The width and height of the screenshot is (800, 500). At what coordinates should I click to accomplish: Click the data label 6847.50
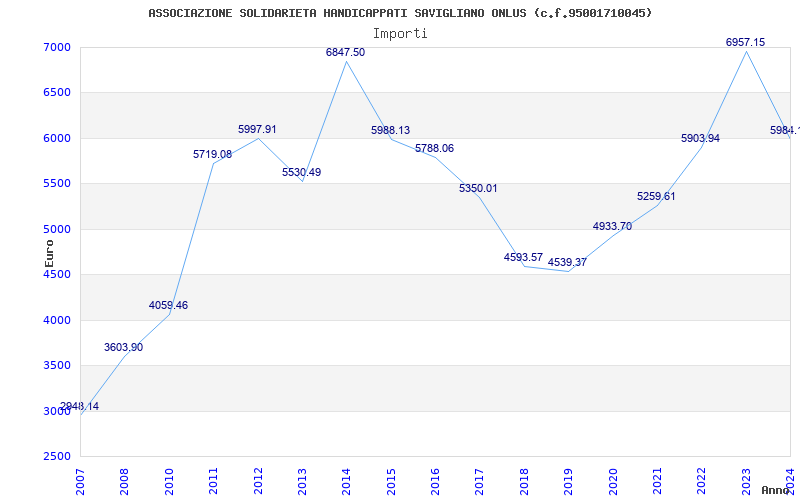point(345,52)
